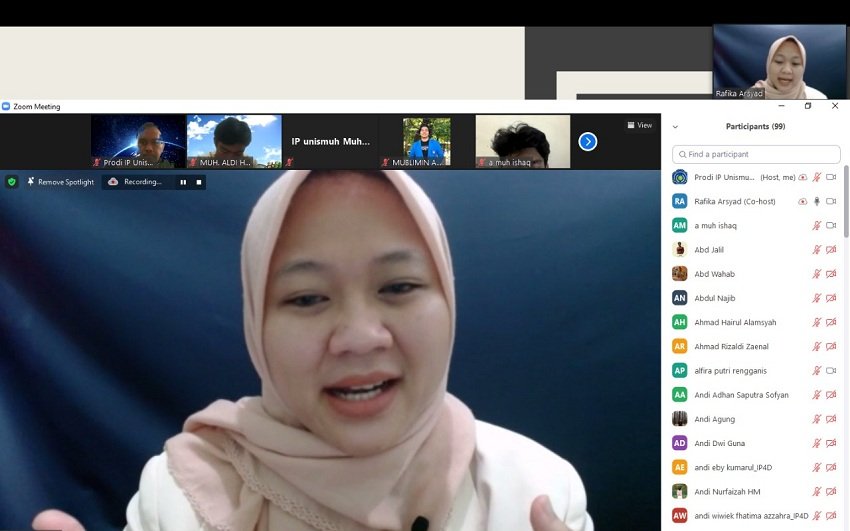Image resolution: width=850 pixels, height=531 pixels.
Task: Click alfira putri rengganis's mic icon
Action: pyautogui.click(x=817, y=371)
